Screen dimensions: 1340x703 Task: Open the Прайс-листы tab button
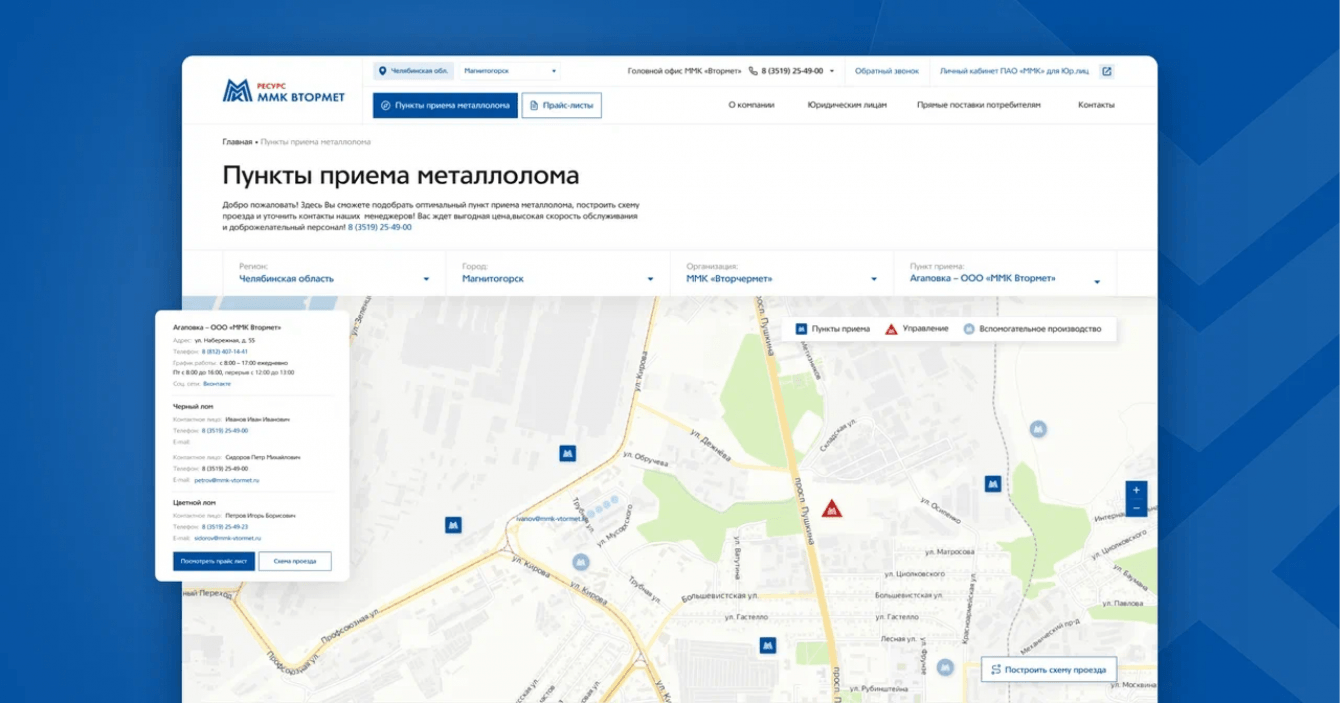pyautogui.click(x=562, y=105)
